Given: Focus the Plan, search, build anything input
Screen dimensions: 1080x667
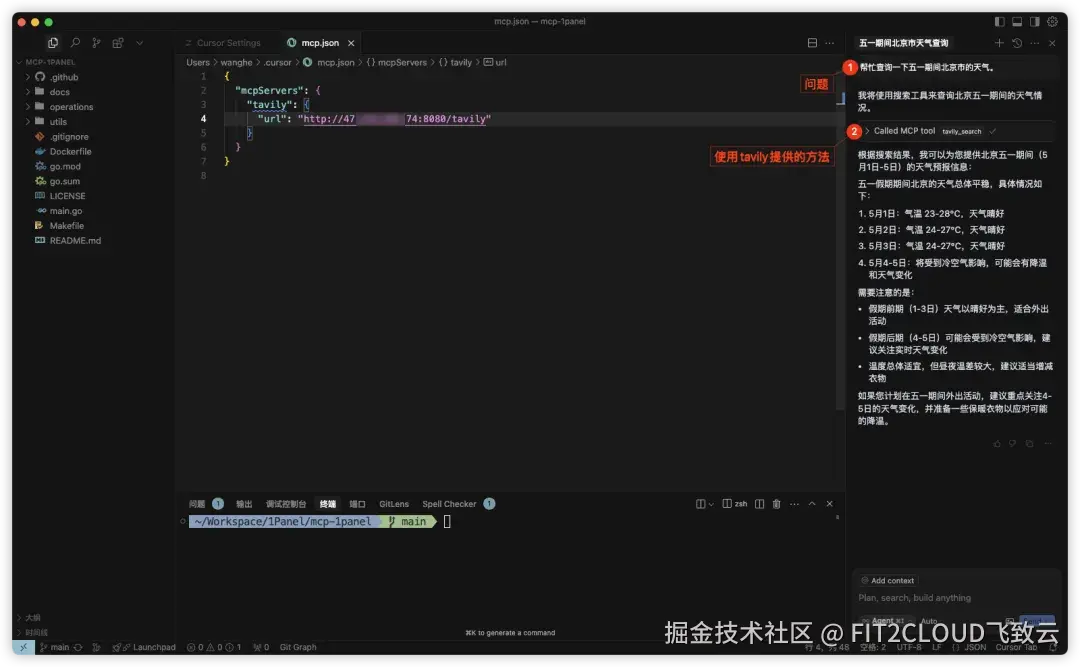Looking at the screenshot, I should 955,598.
